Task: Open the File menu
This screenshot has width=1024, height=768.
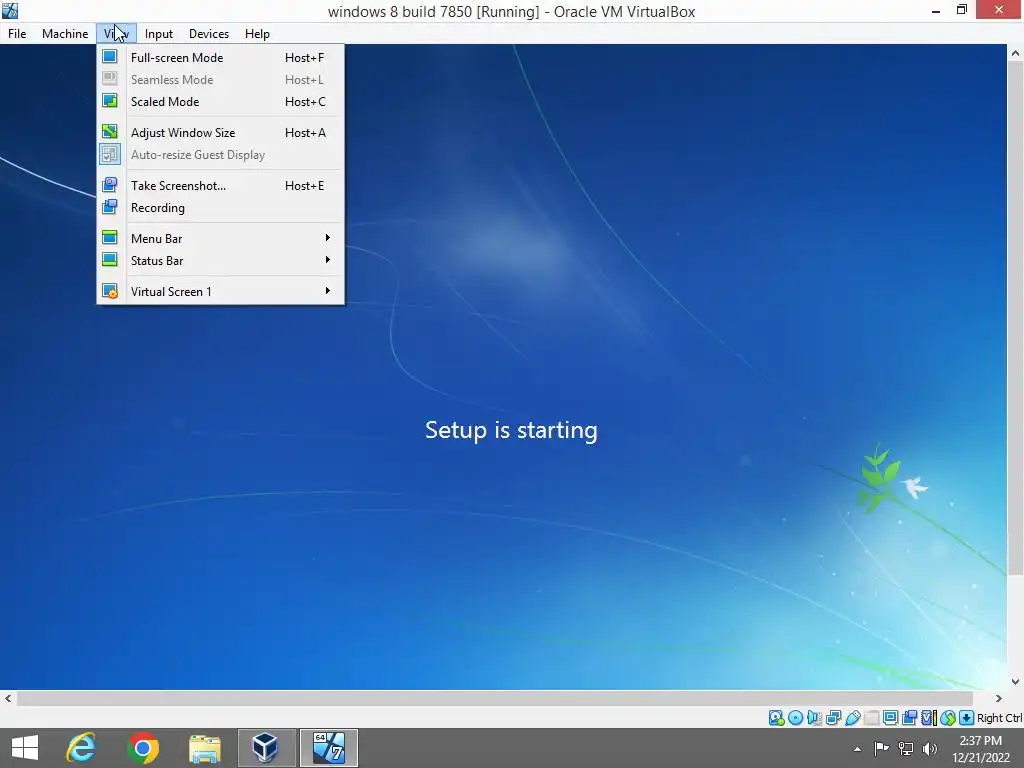Action: point(17,33)
